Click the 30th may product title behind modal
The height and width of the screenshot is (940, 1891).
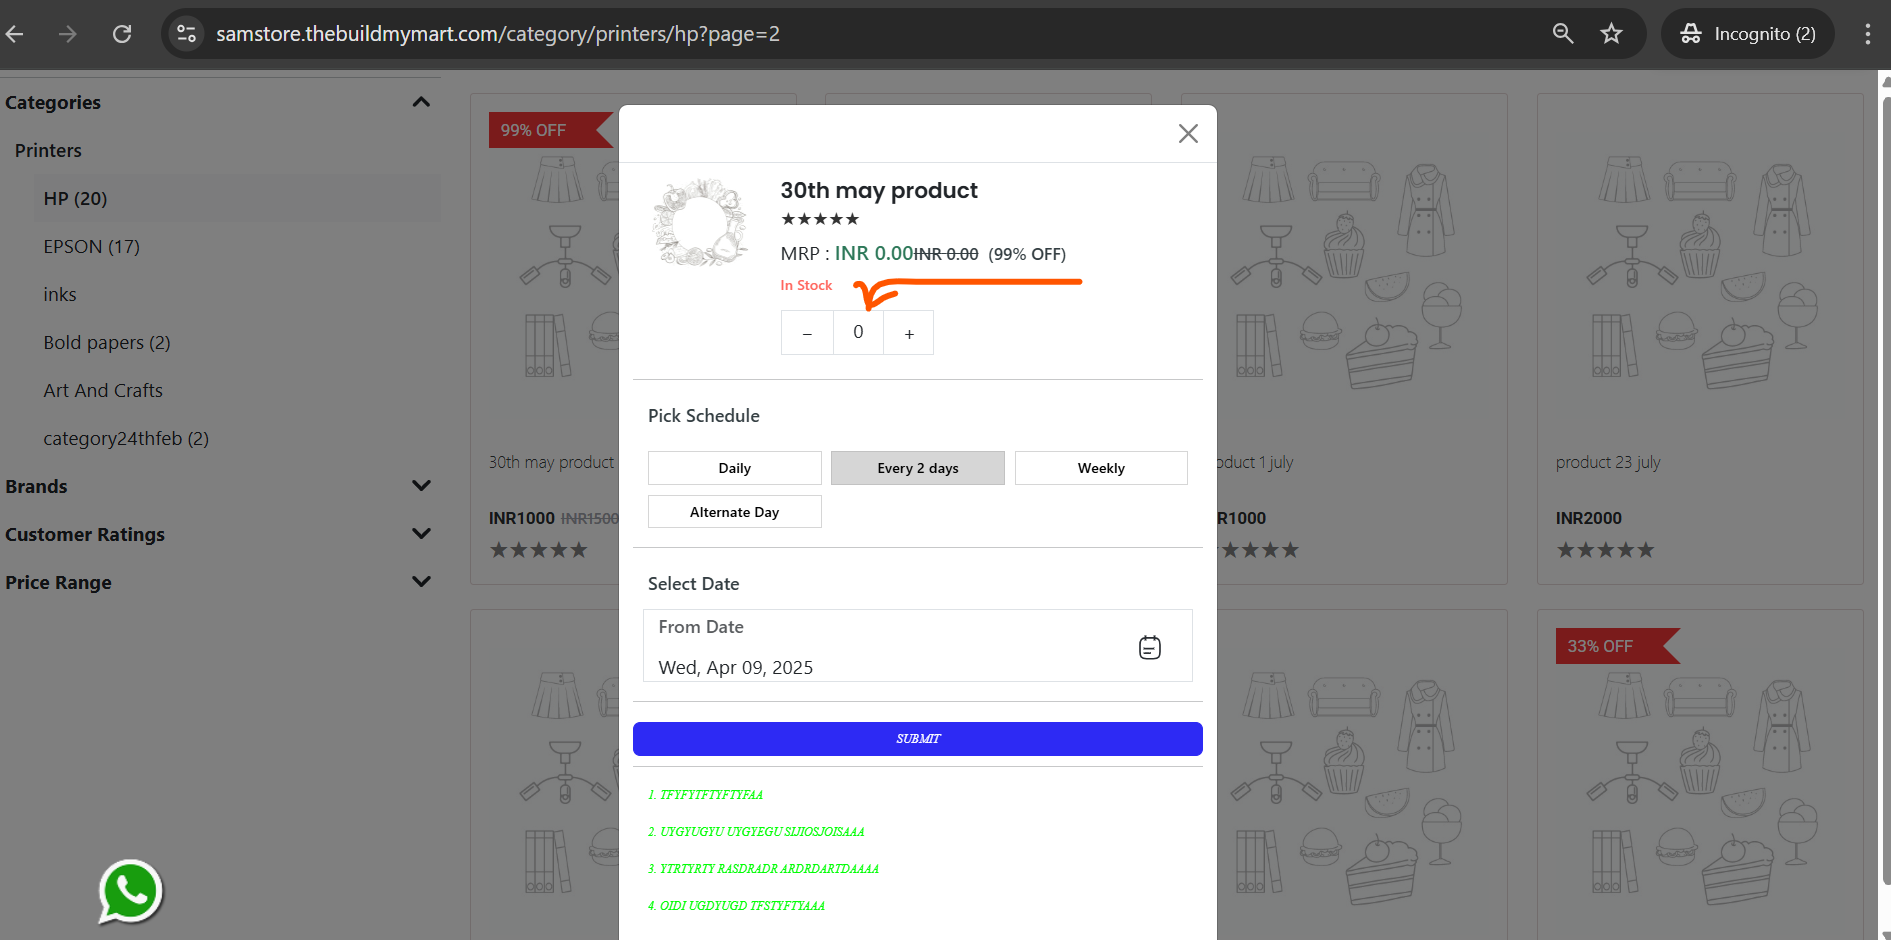[x=551, y=463]
